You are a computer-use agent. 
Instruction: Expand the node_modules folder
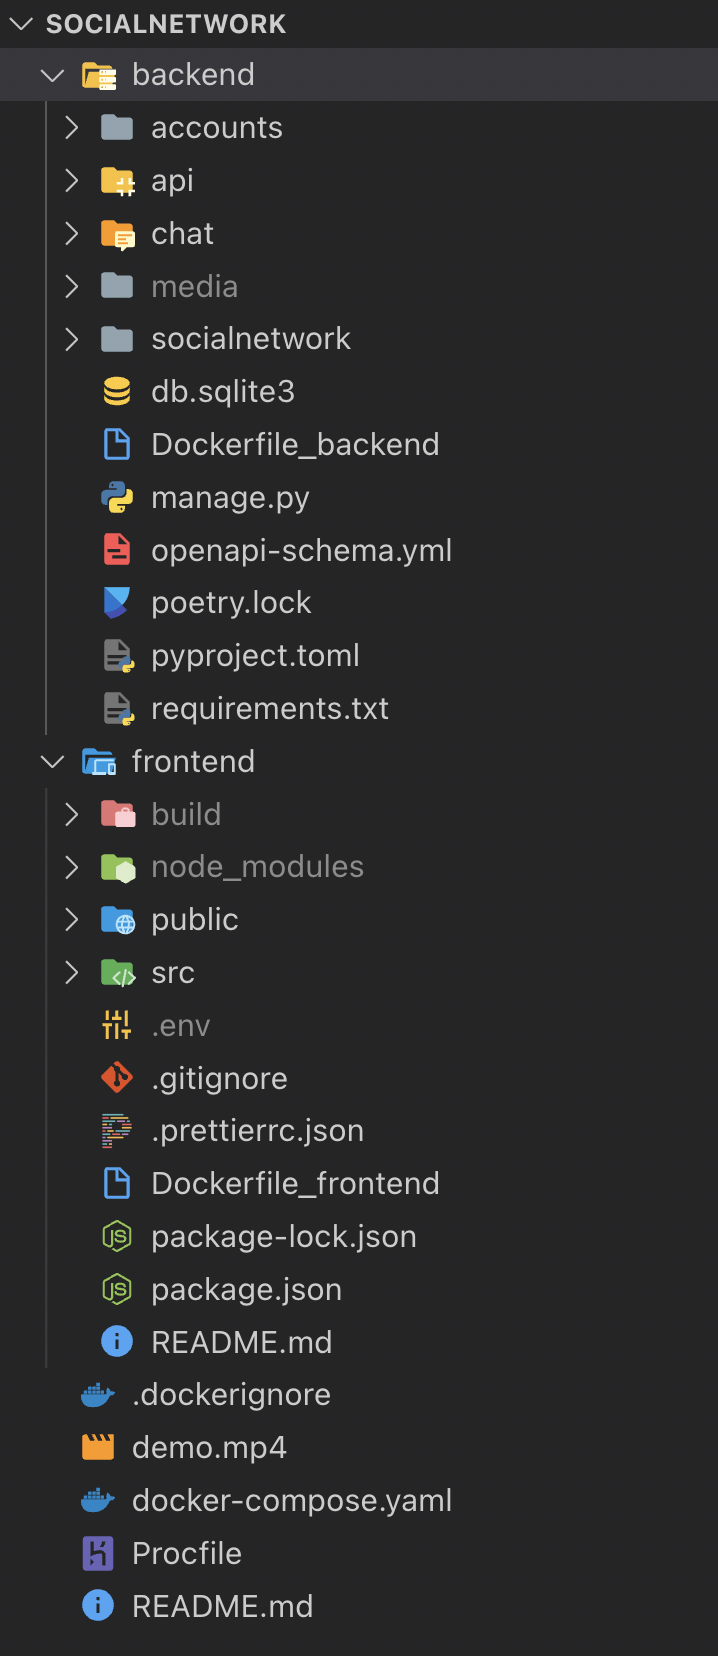(70, 866)
